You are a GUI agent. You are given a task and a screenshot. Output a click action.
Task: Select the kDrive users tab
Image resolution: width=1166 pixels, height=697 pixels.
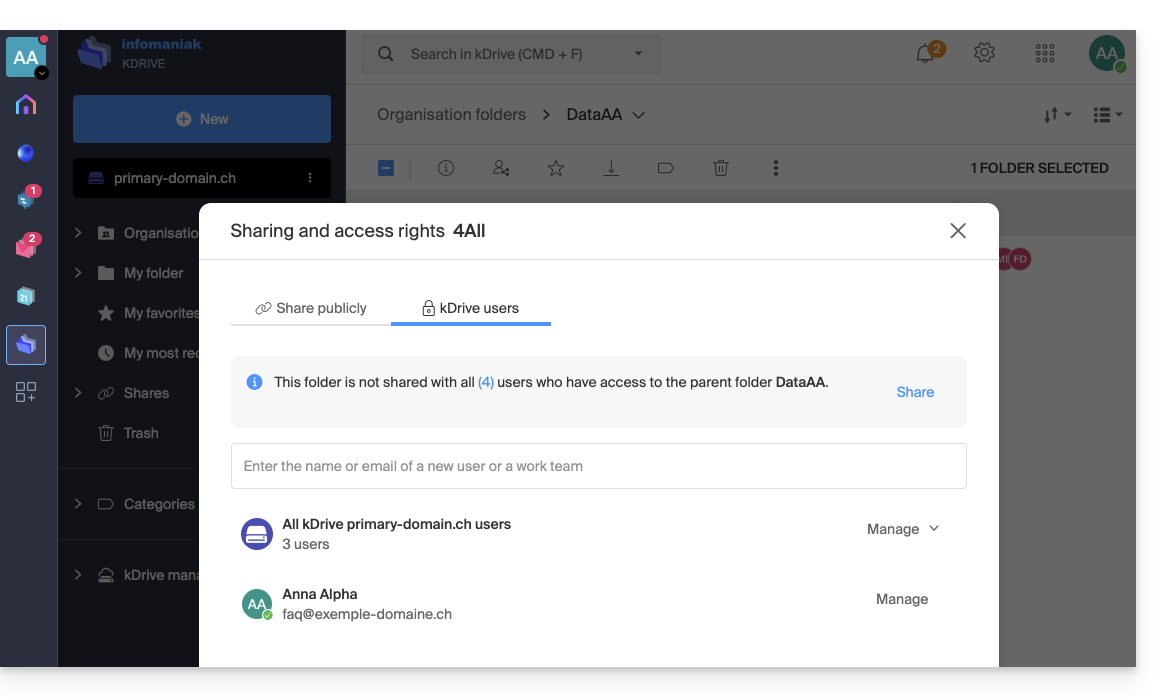tap(470, 308)
